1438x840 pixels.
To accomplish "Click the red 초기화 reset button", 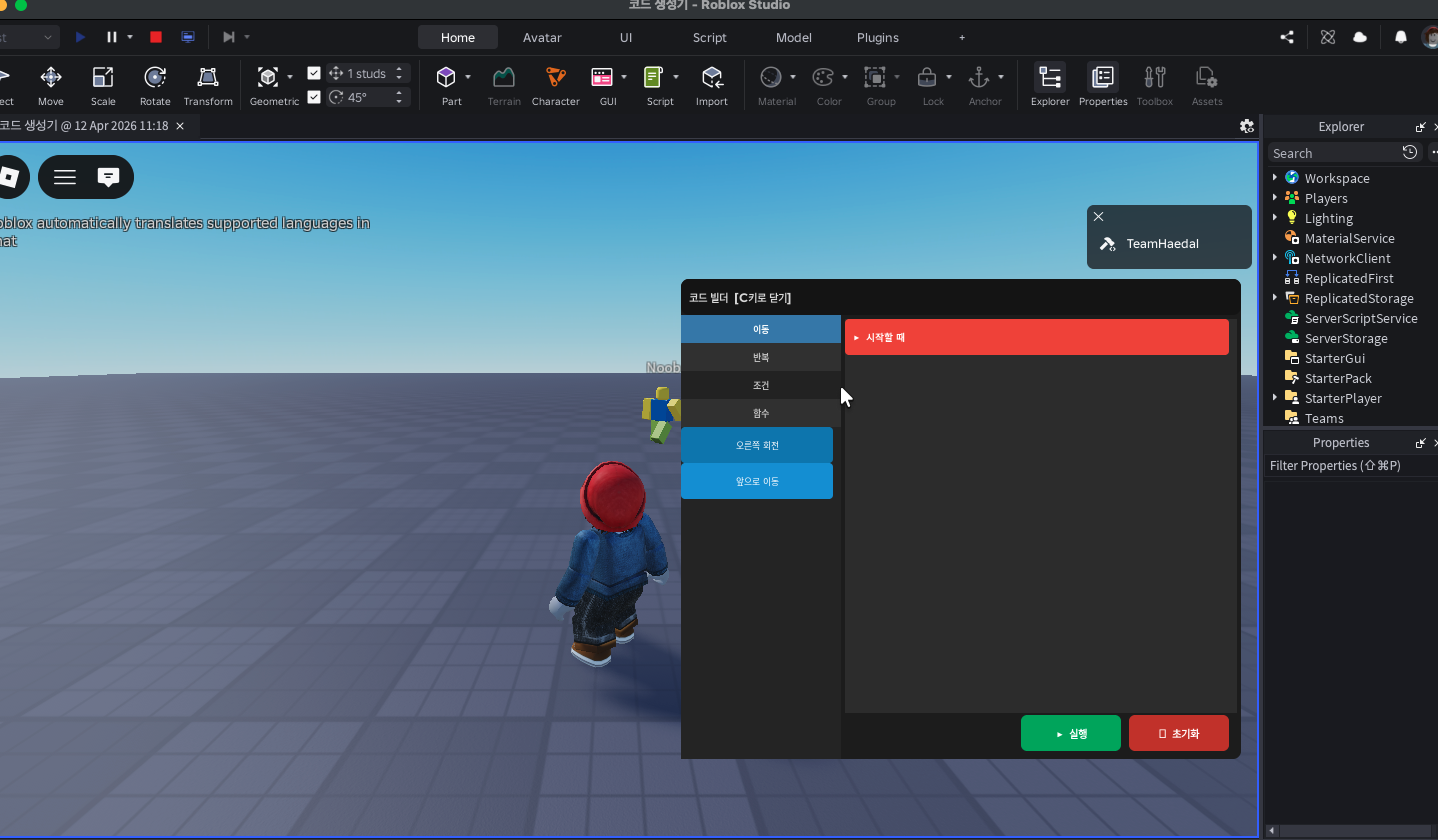I will 1179,733.
